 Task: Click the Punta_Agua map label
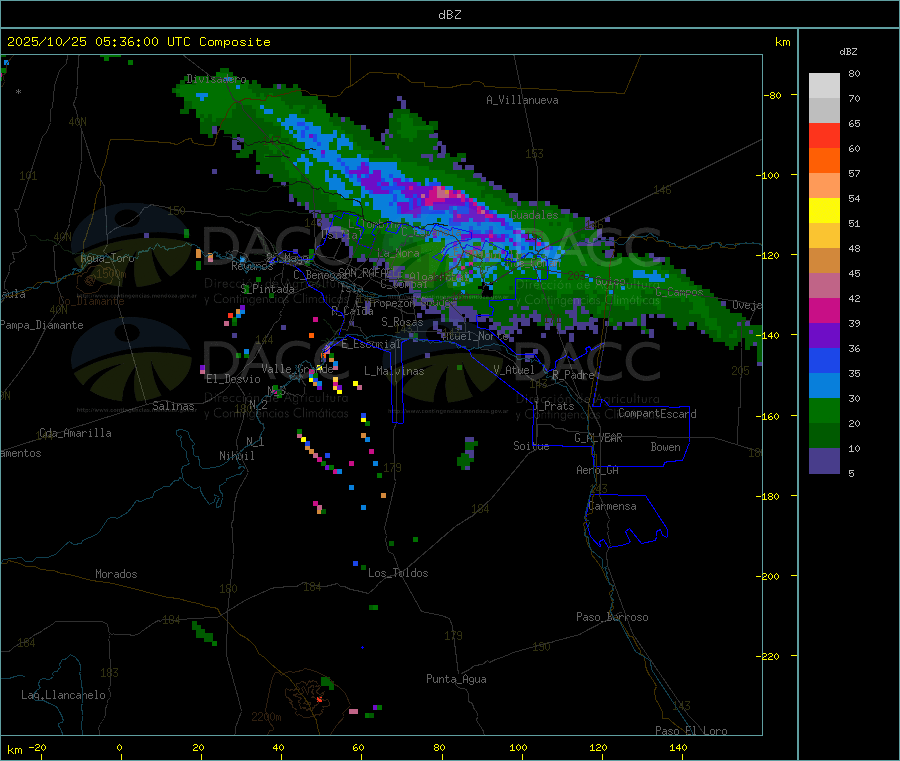click(x=456, y=679)
